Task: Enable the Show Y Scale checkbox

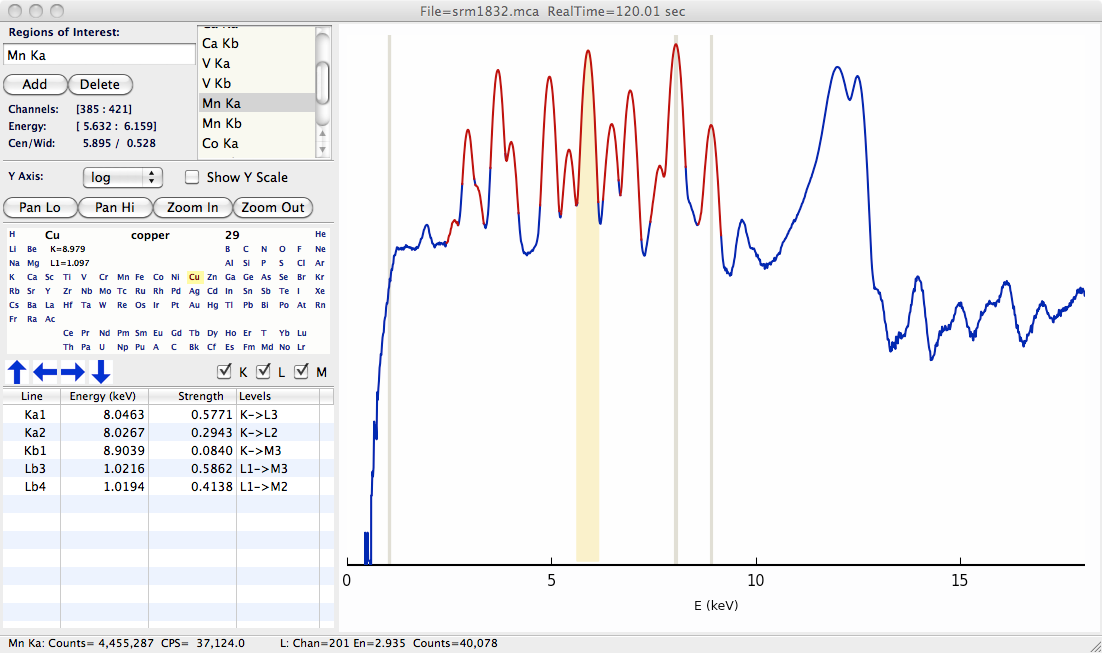Action: coord(192,177)
